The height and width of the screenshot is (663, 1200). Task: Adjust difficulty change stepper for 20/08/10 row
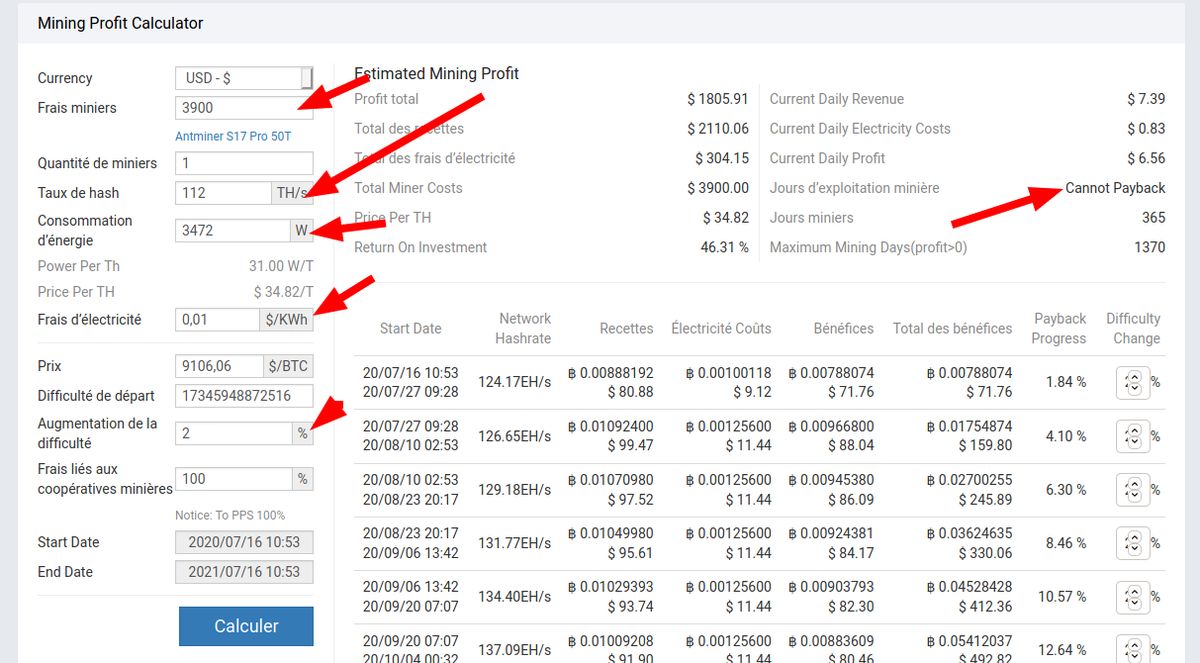[x=1132, y=490]
